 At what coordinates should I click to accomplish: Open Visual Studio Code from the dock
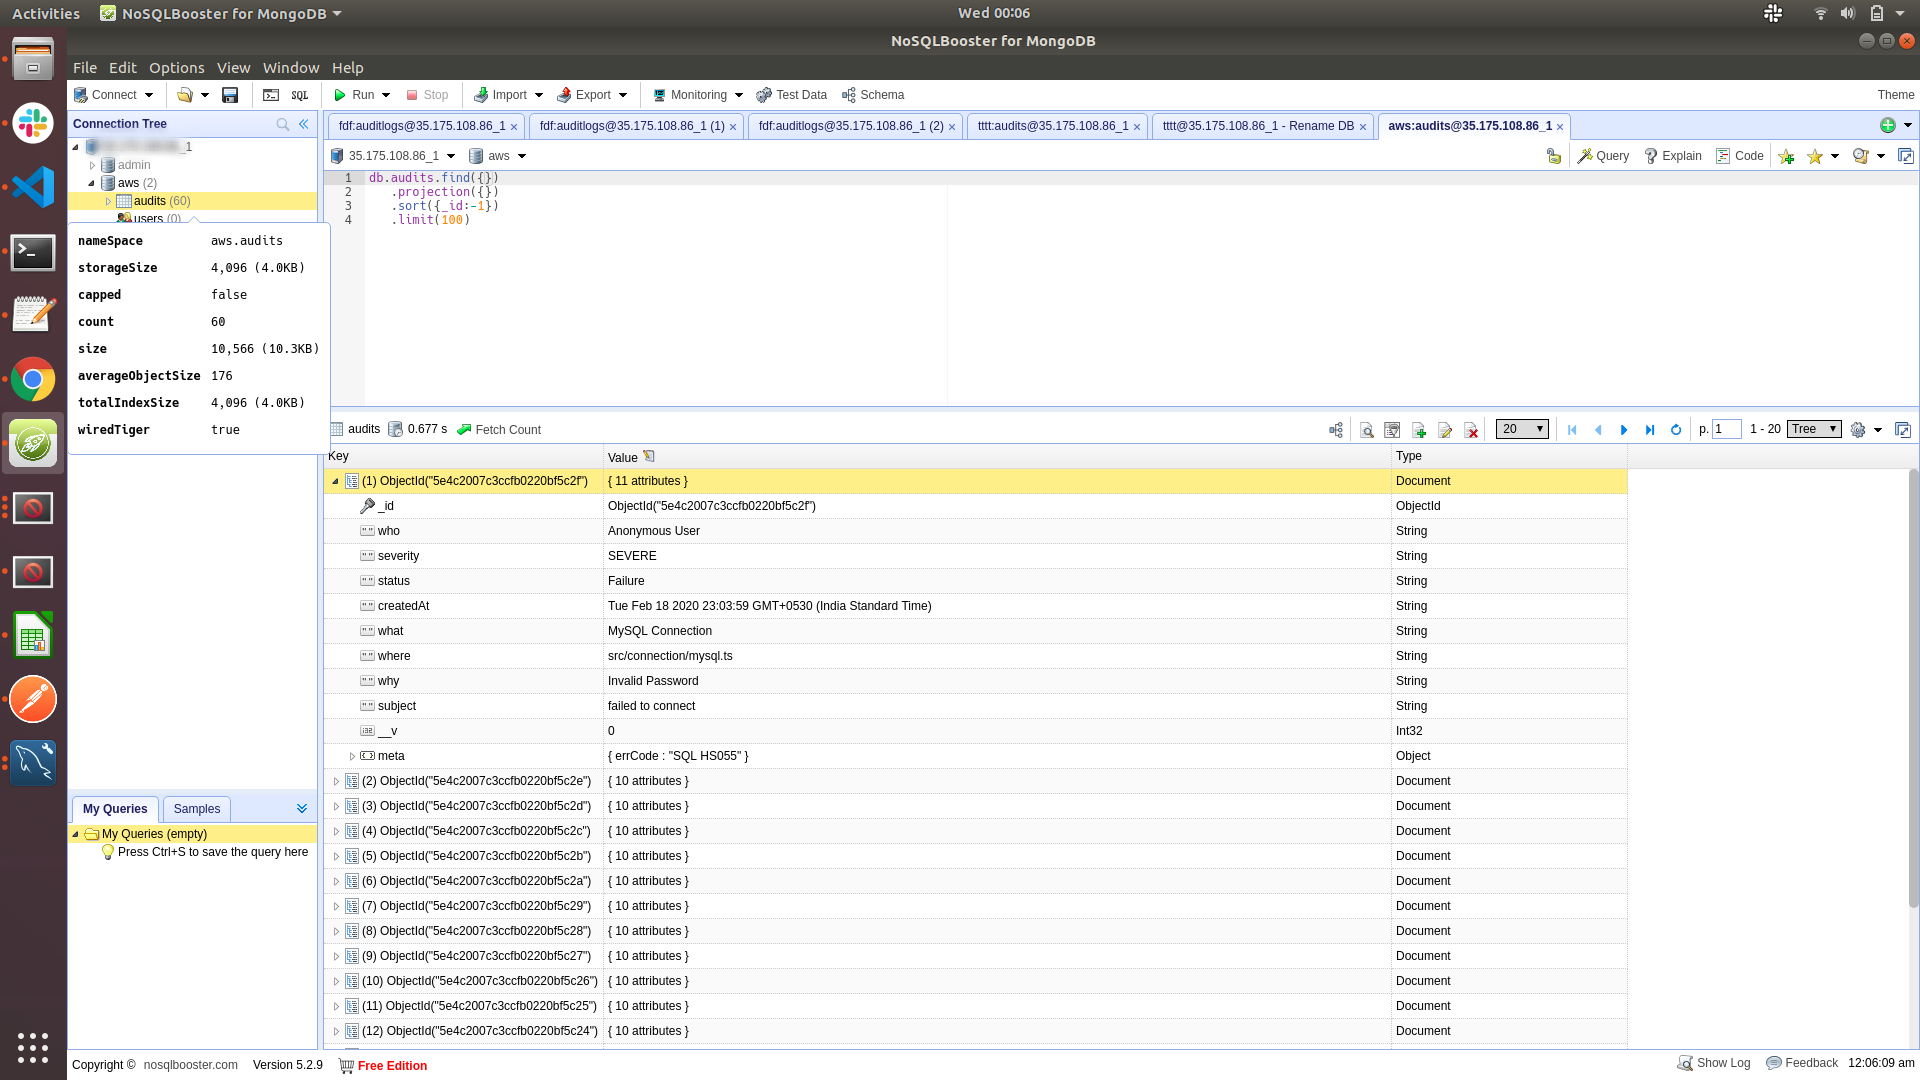(x=33, y=187)
